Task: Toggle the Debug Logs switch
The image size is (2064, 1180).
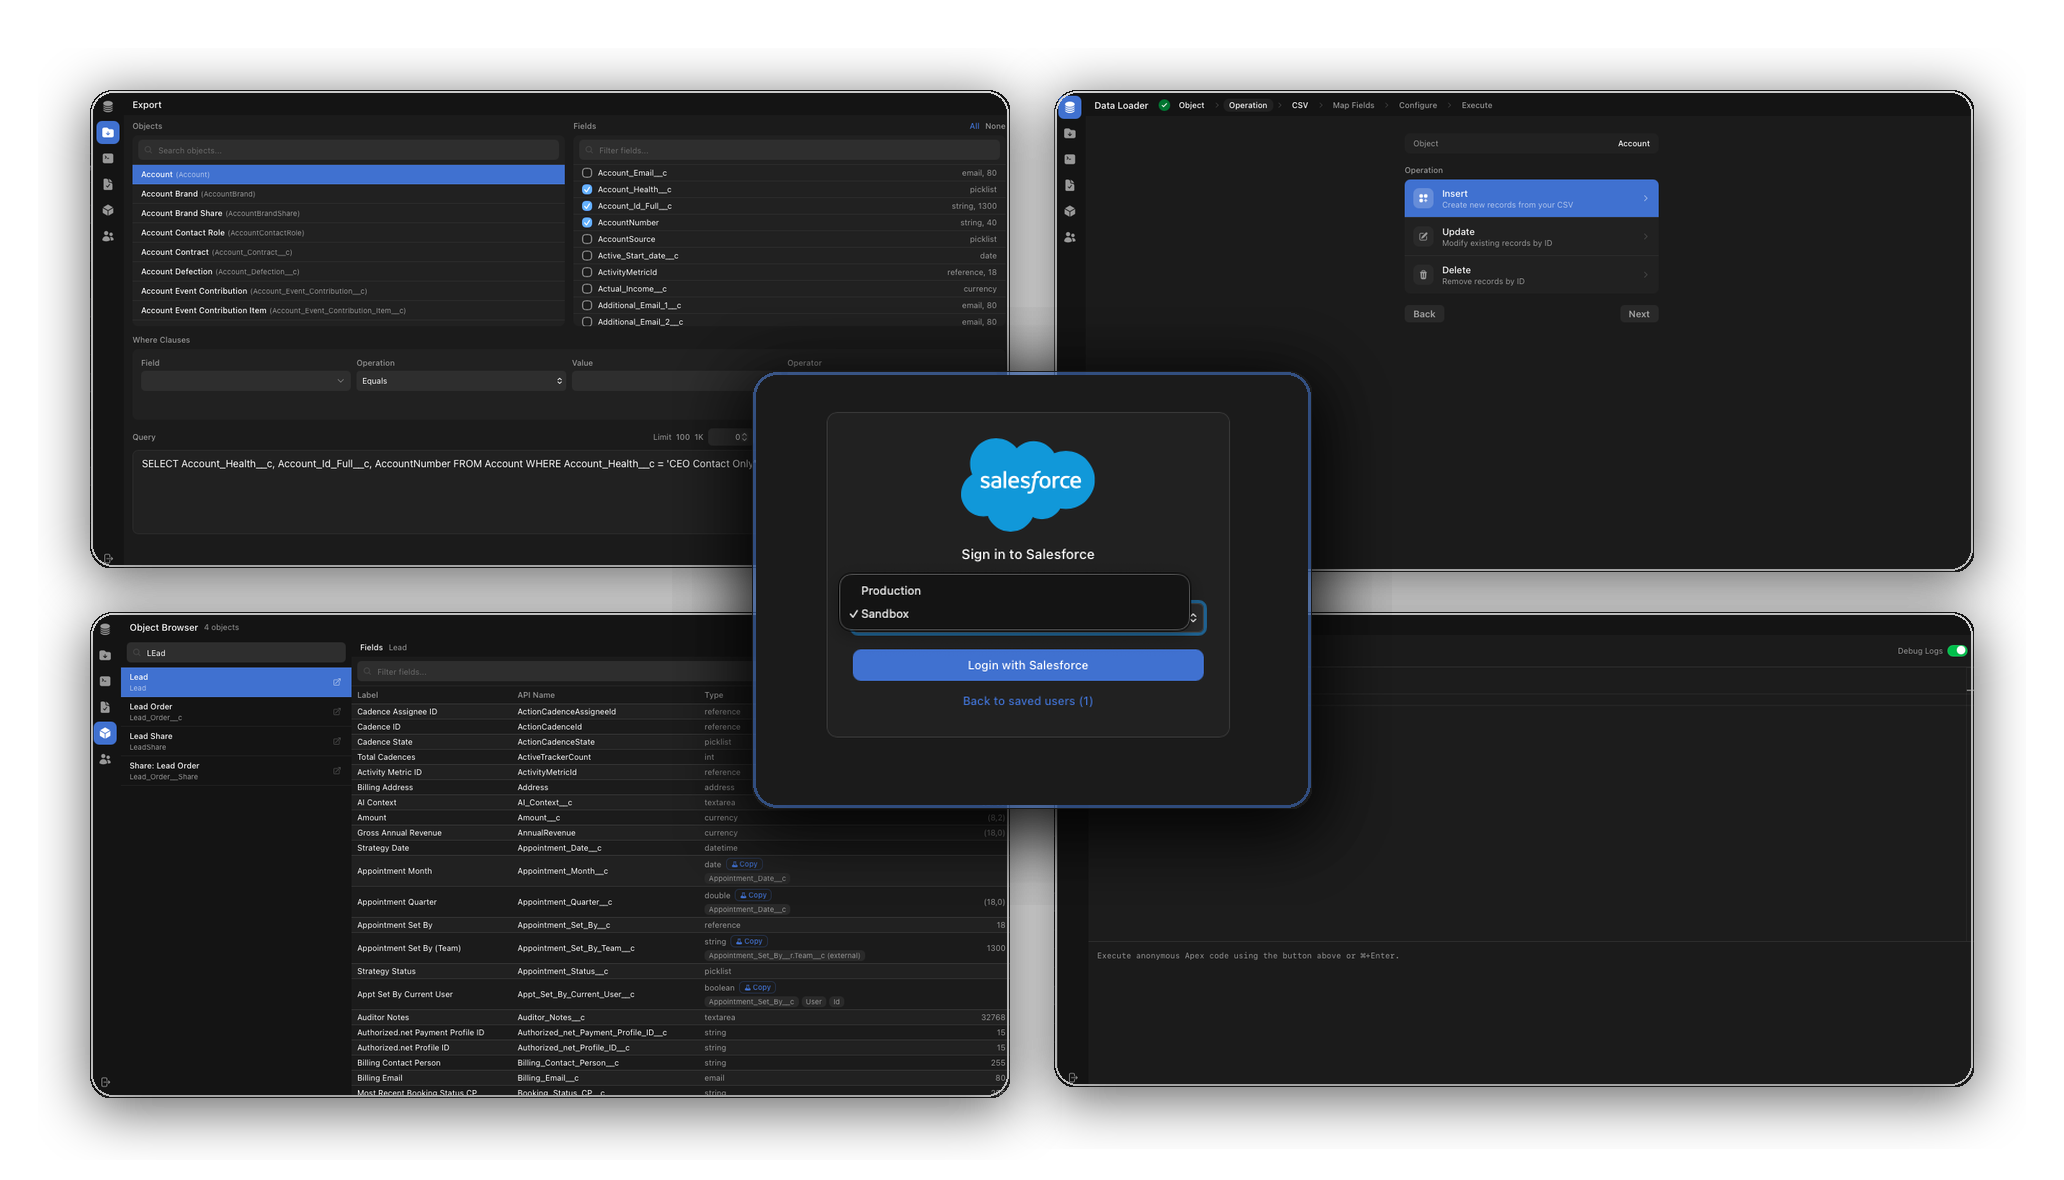Action: (x=1957, y=651)
